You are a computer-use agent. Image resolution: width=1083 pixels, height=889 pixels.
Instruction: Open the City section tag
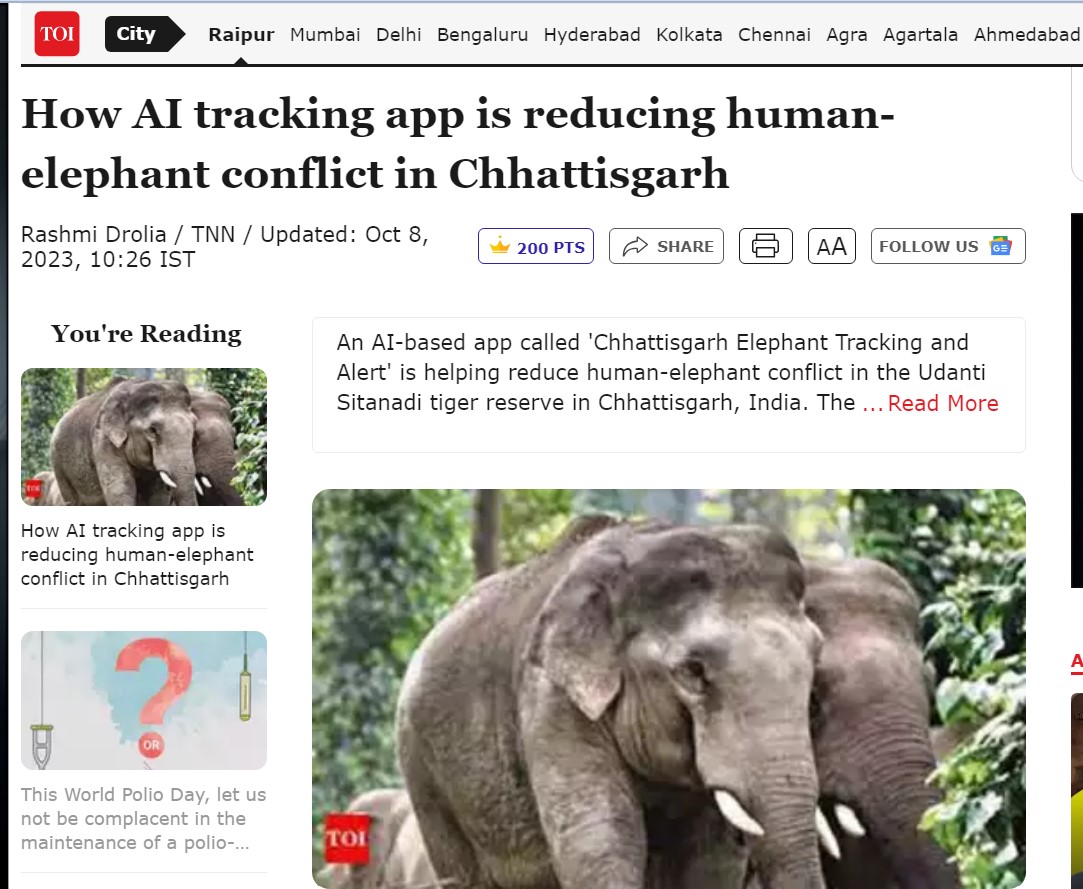(x=144, y=34)
